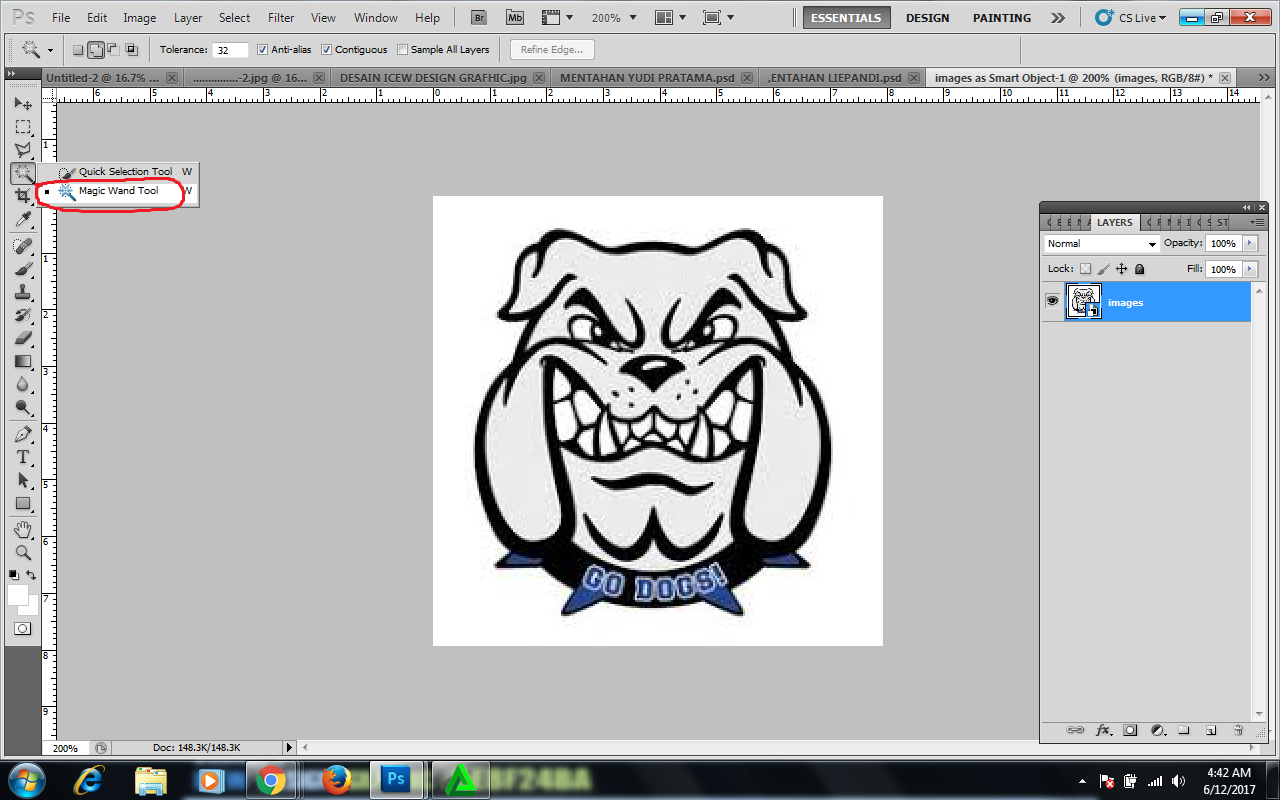
Task: Select the Eyedropper tool
Action: coord(22,219)
